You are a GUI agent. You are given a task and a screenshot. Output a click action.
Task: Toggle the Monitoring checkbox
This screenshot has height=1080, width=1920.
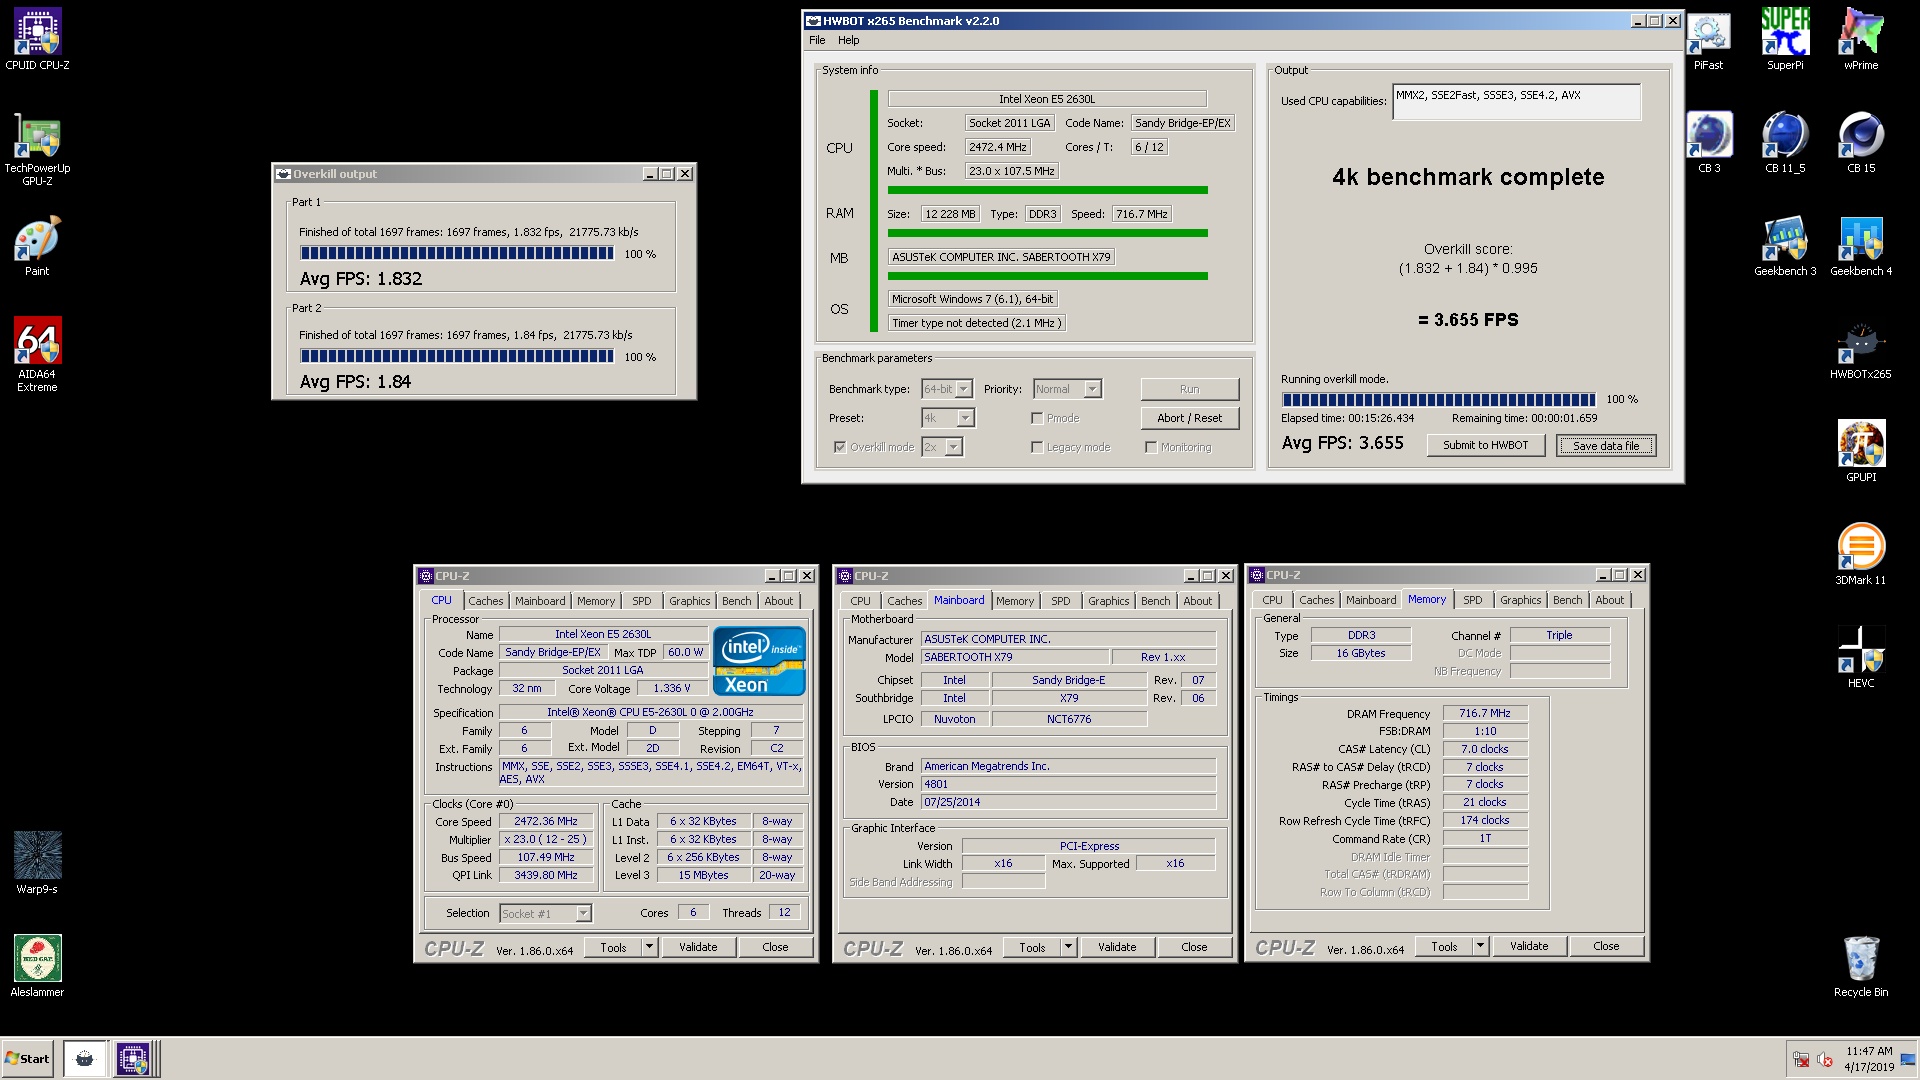(x=1151, y=447)
